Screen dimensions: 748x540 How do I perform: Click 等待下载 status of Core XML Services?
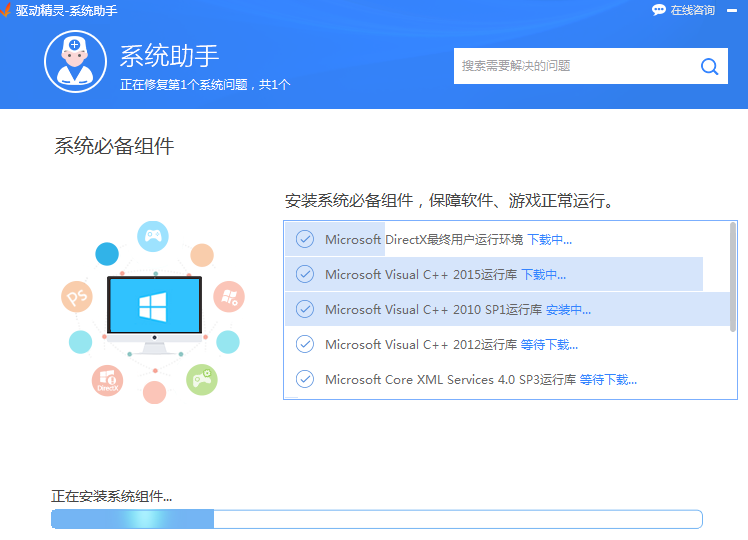point(608,380)
